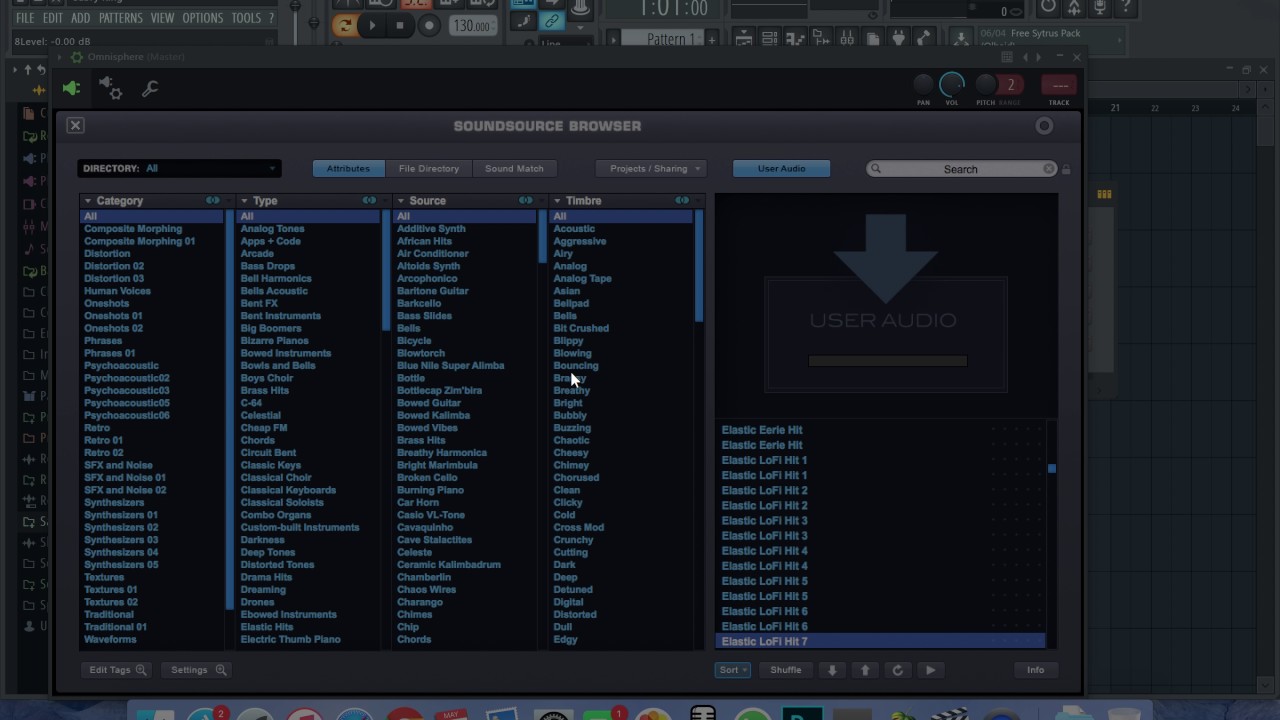Click the magnifier icon in the Search field
This screenshot has width=1280, height=720.
pyautogui.click(x=876, y=169)
